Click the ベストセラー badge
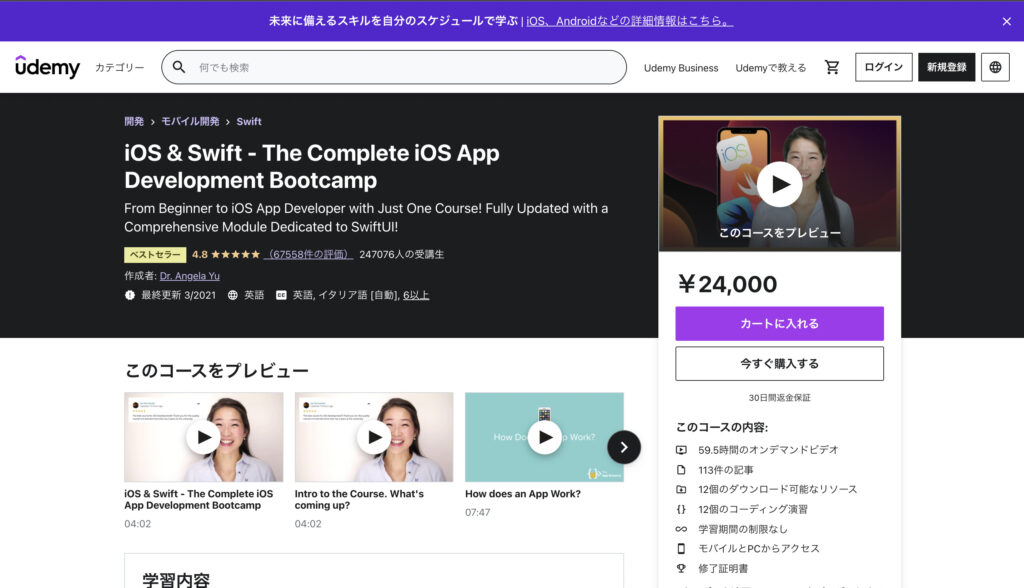The width and height of the screenshot is (1024, 588). (x=155, y=254)
